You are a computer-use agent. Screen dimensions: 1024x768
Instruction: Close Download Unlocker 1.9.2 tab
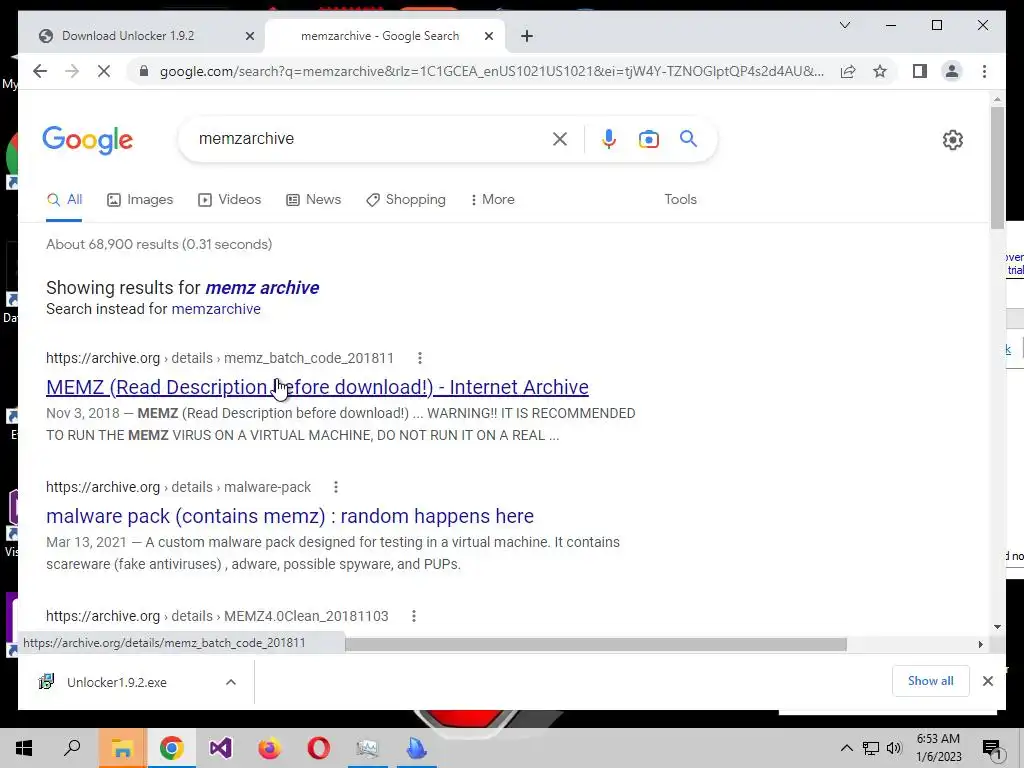pos(249,36)
